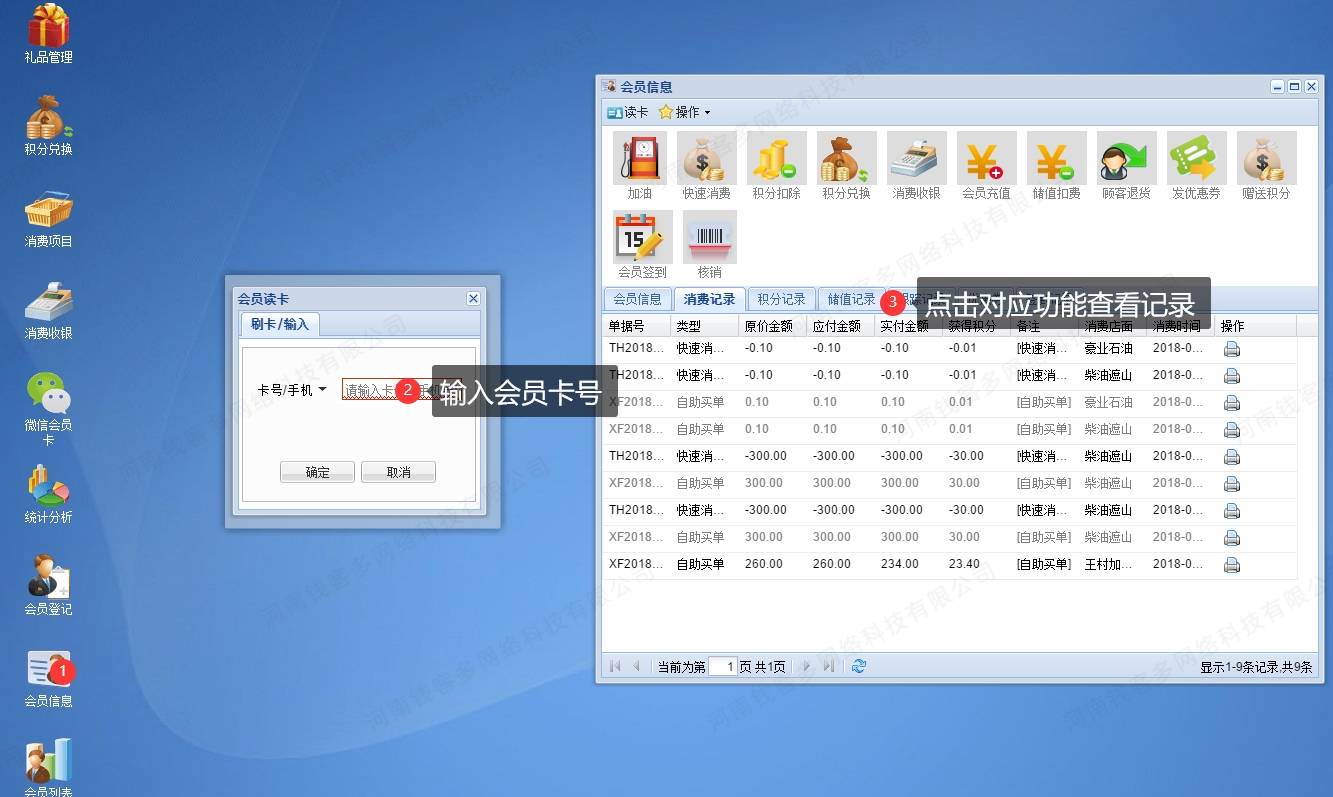Click the 加油 fuel pump icon
The image size is (1333, 797).
(x=640, y=158)
